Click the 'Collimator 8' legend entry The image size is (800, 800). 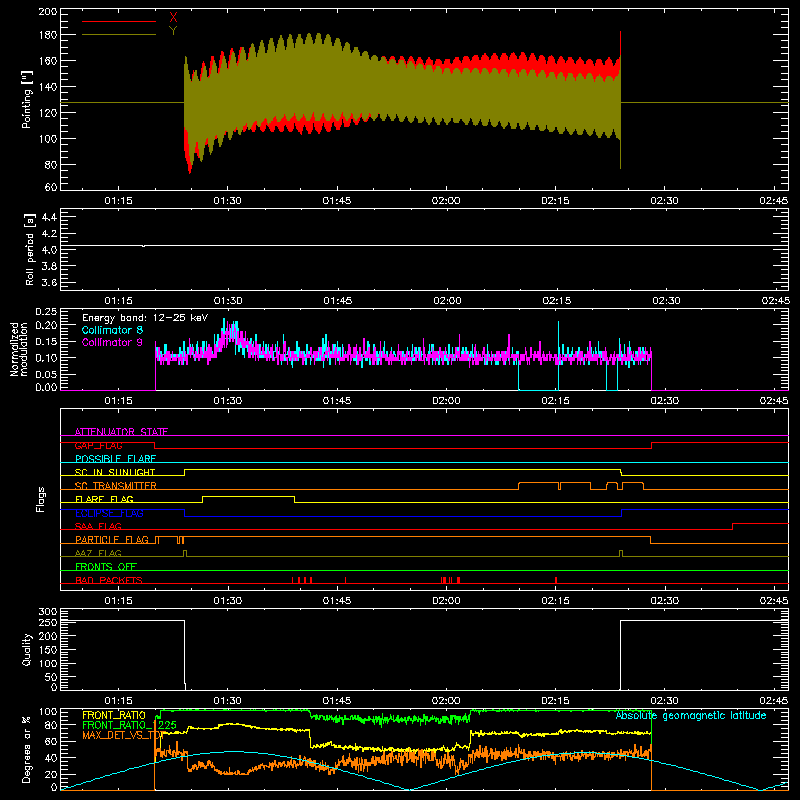pos(112,330)
